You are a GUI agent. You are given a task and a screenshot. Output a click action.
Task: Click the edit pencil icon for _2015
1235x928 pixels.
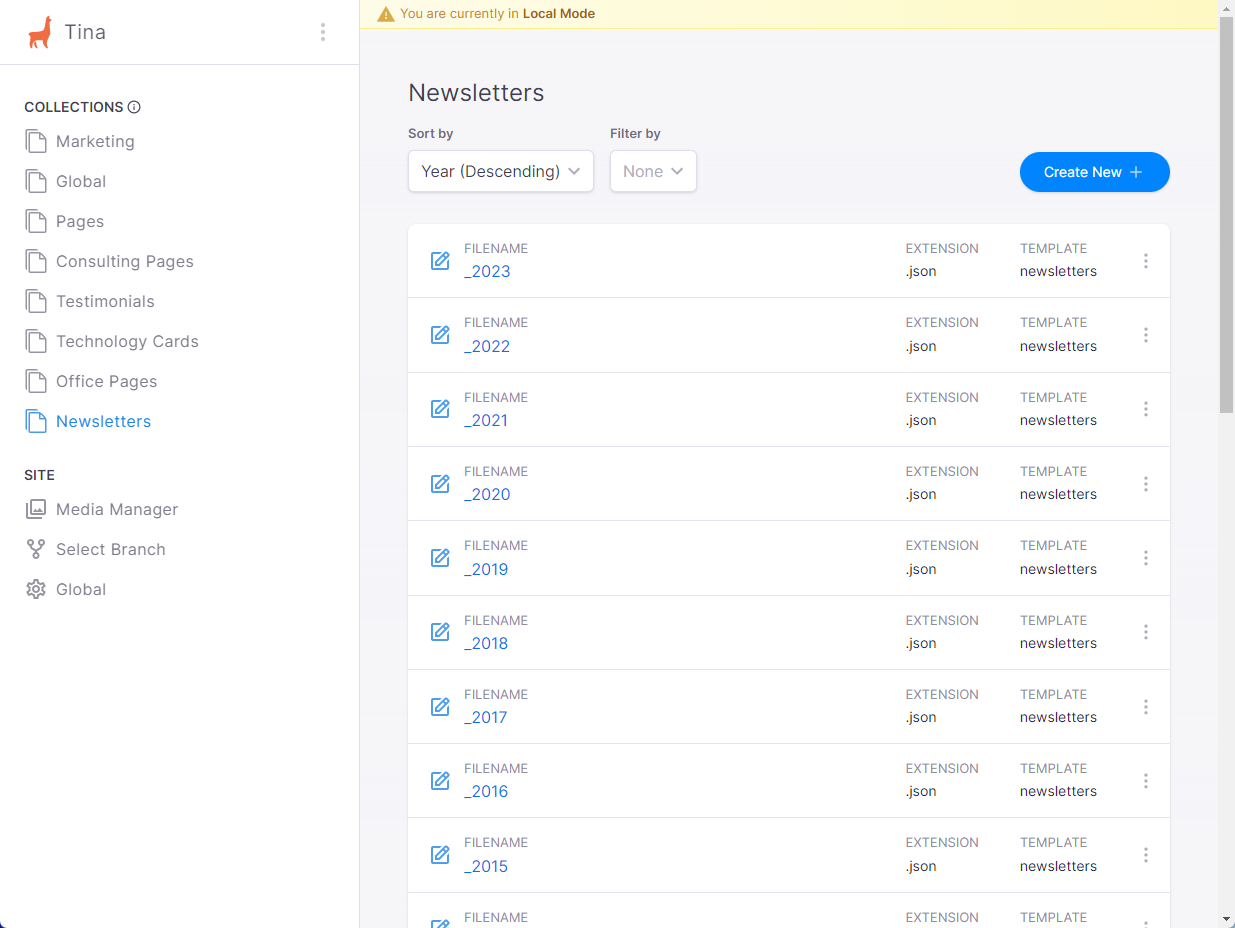pos(440,855)
